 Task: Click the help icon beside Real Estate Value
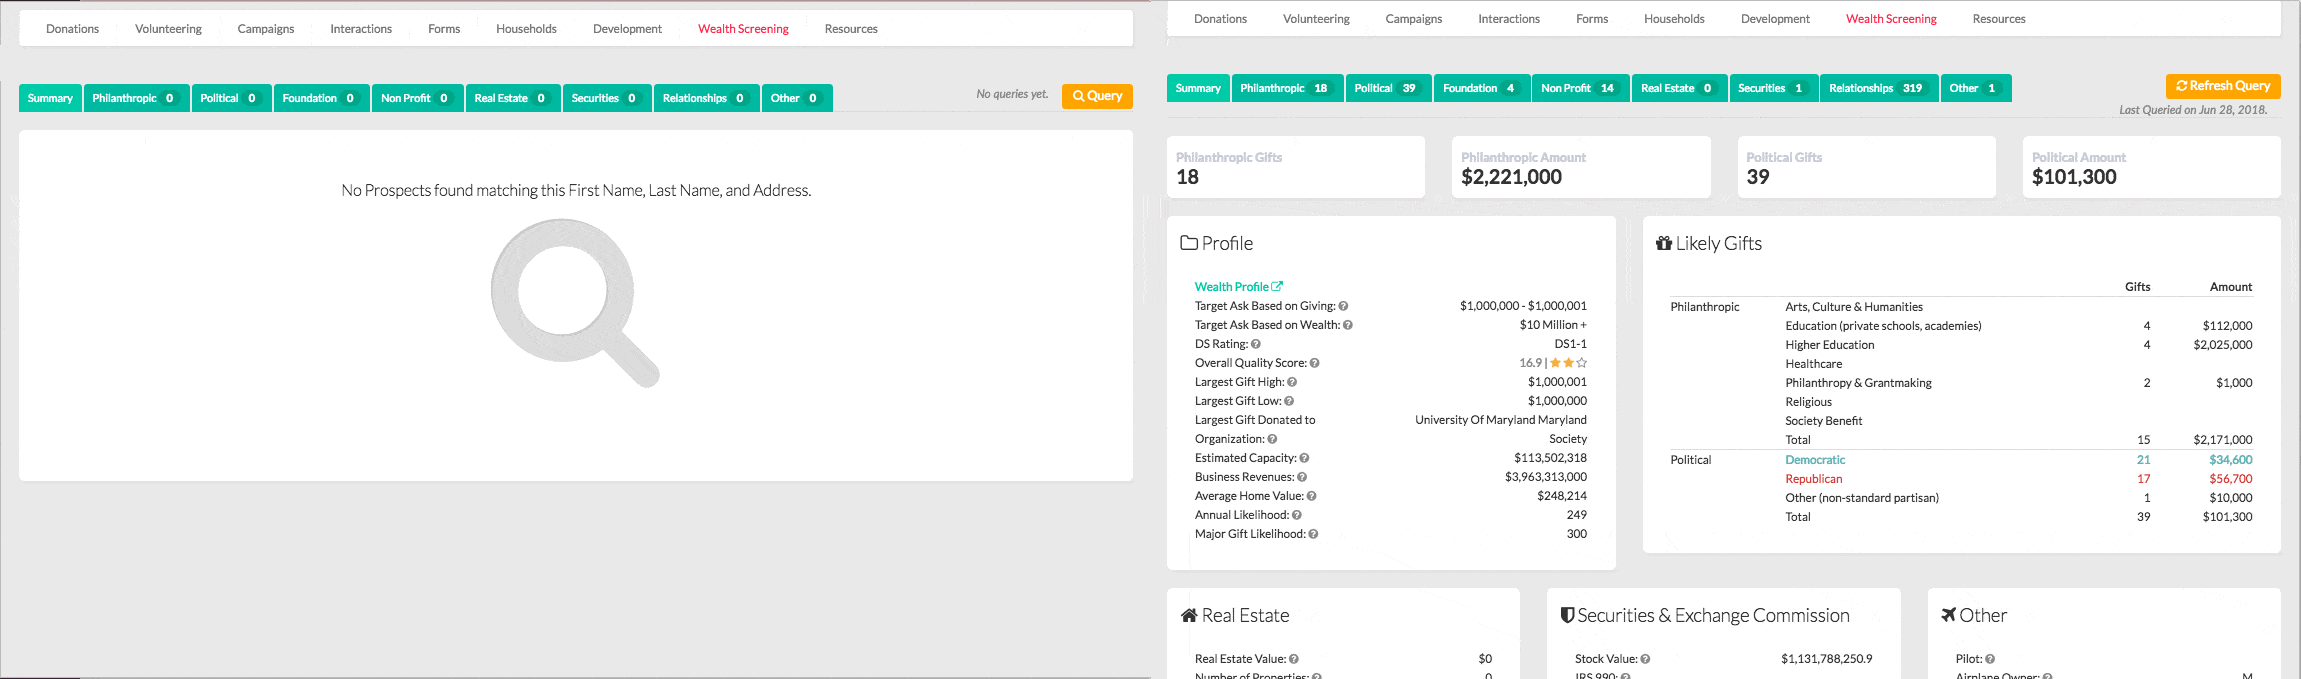pos(1294,659)
